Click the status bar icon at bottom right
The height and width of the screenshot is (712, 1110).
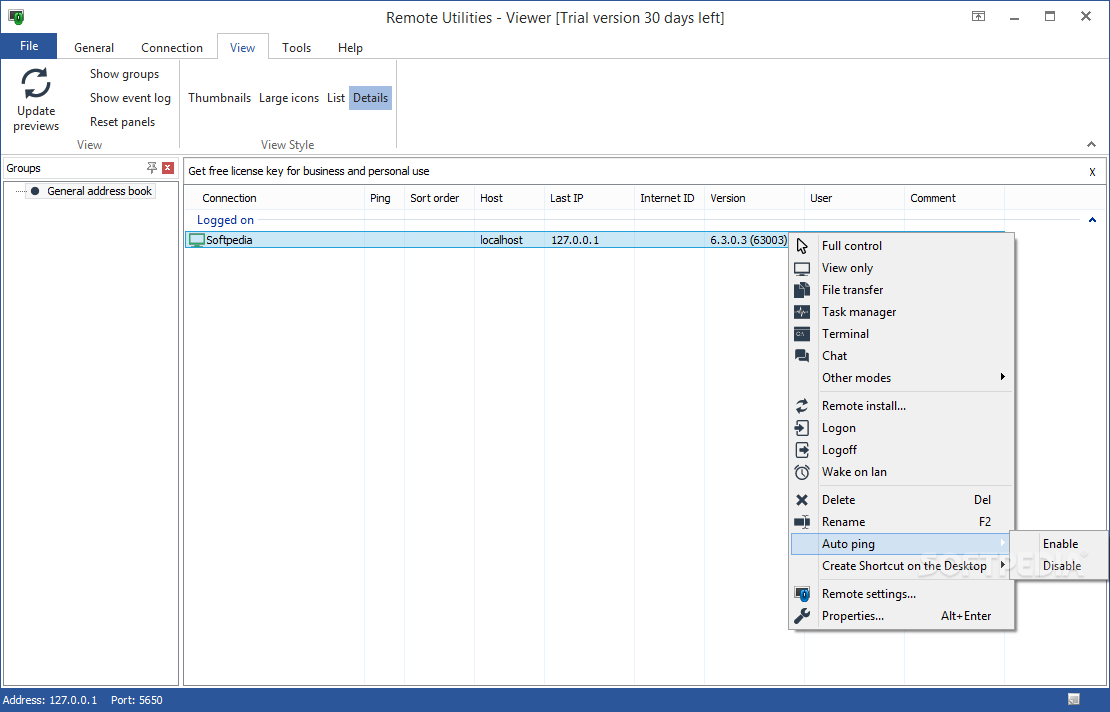1073,699
